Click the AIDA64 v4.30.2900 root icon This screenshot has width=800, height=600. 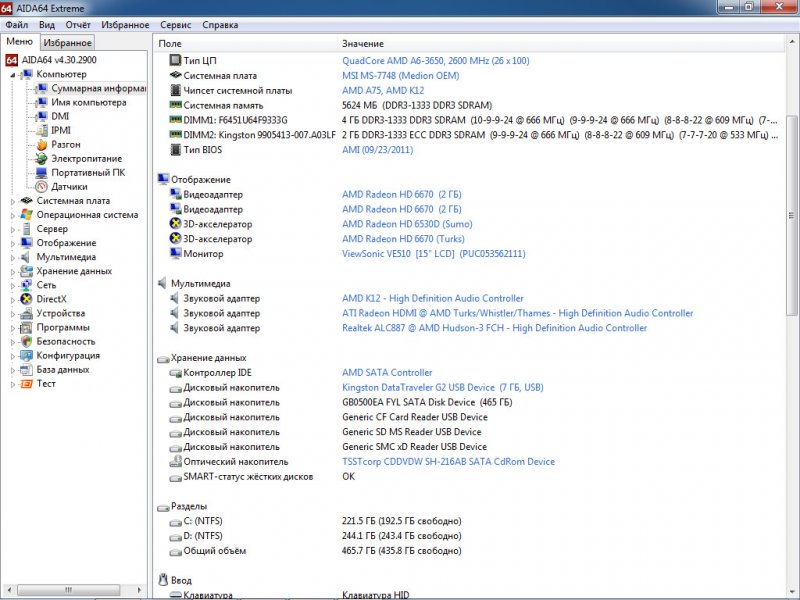pos(12,60)
